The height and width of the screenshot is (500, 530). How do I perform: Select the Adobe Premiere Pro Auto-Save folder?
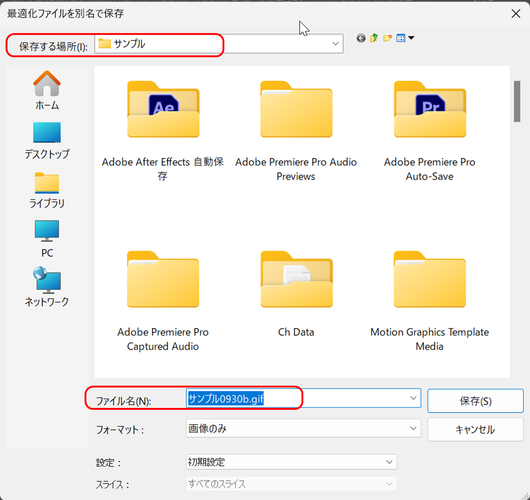coord(430,131)
